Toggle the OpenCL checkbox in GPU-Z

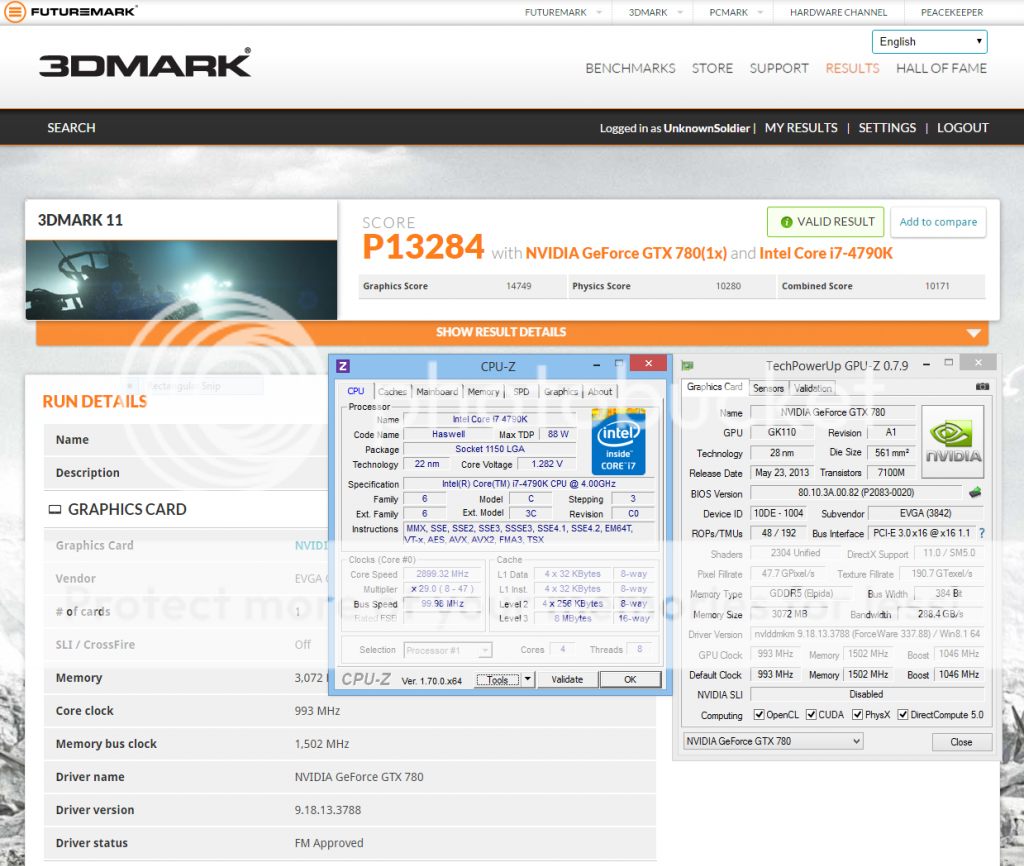click(x=758, y=714)
